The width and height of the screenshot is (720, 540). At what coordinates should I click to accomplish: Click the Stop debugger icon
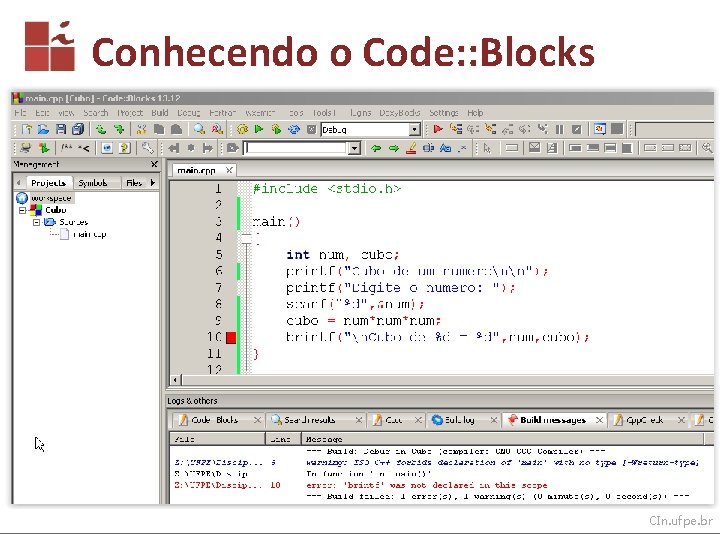click(x=577, y=129)
